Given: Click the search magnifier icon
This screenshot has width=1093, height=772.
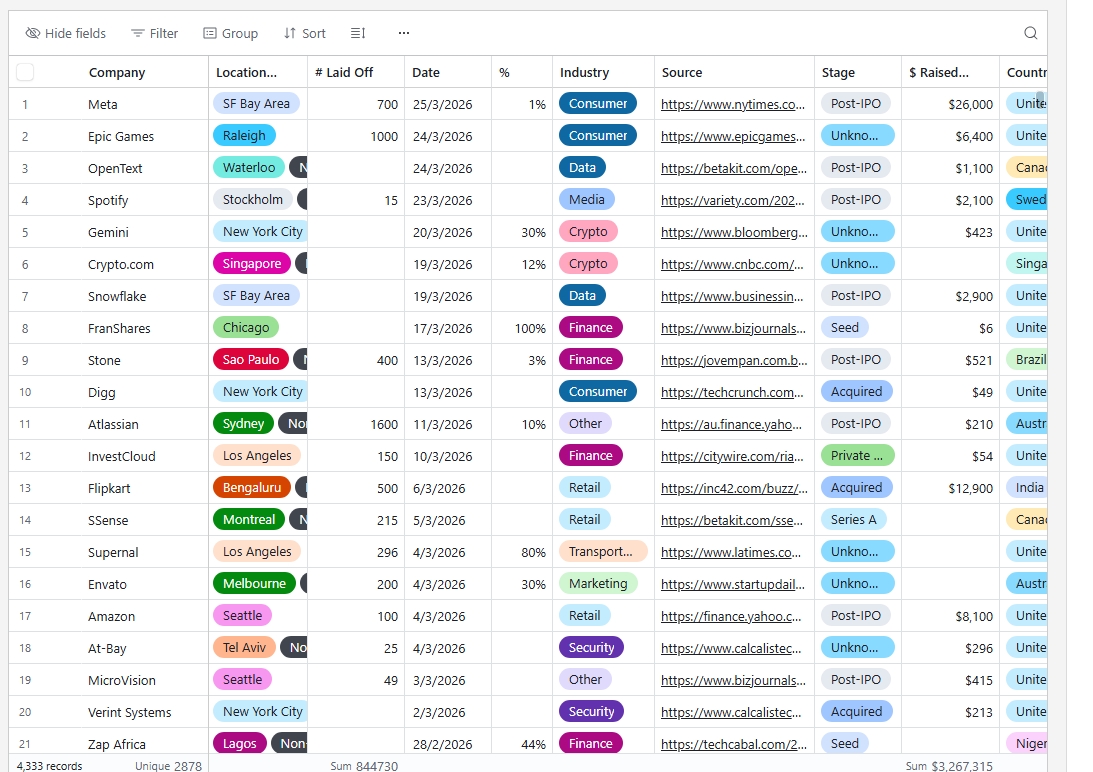Looking at the screenshot, I should pos(1030,33).
